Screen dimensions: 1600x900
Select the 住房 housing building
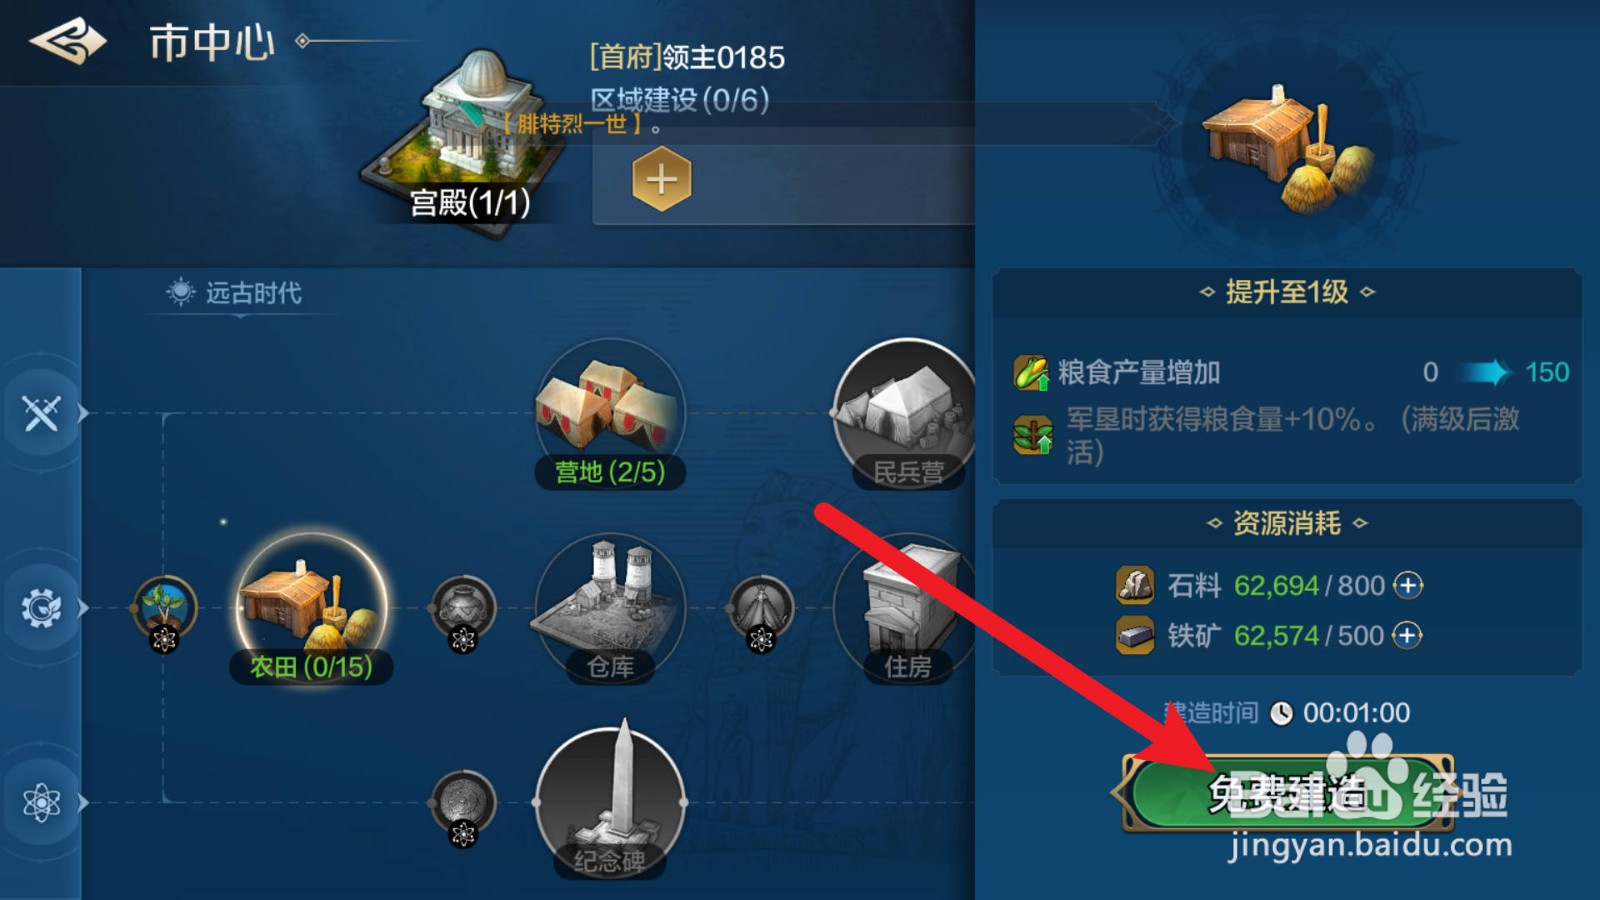905,608
